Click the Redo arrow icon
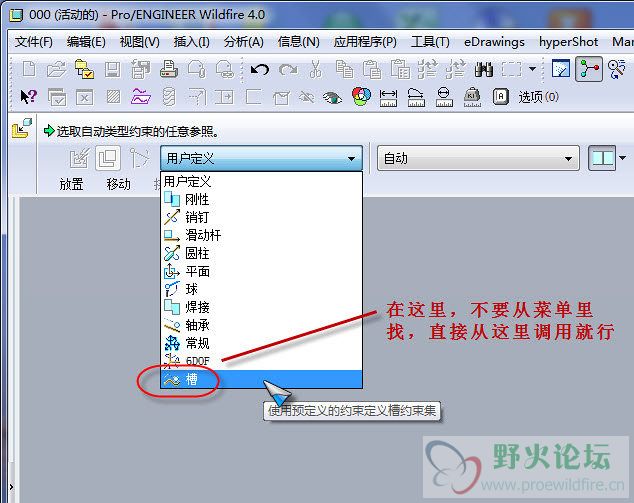The width and height of the screenshot is (634, 503). pos(288,70)
